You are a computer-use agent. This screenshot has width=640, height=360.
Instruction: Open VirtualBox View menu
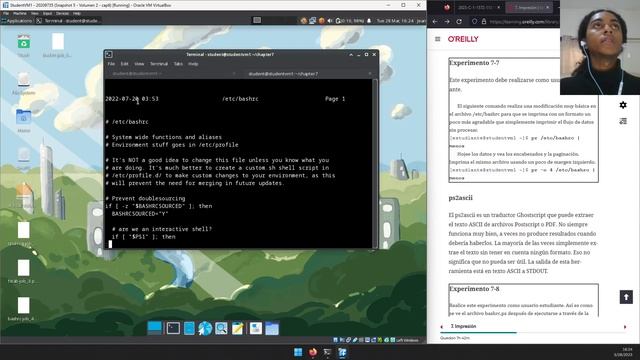(35, 13)
